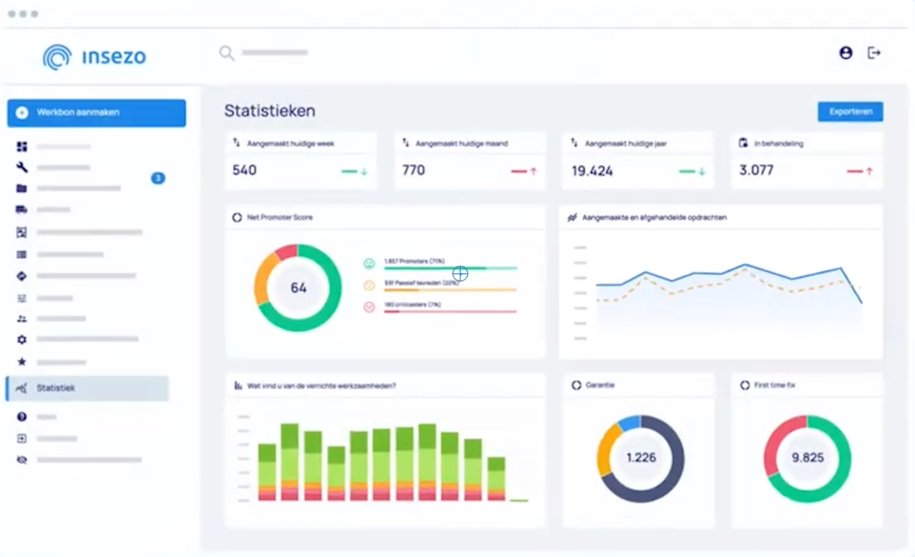The image size is (915, 557).
Task: Open the user account profile icon
Action: pos(846,53)
